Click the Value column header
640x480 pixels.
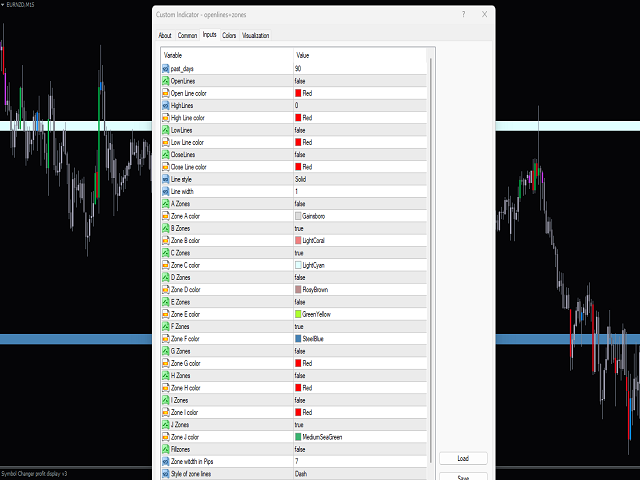click(360, 55)
